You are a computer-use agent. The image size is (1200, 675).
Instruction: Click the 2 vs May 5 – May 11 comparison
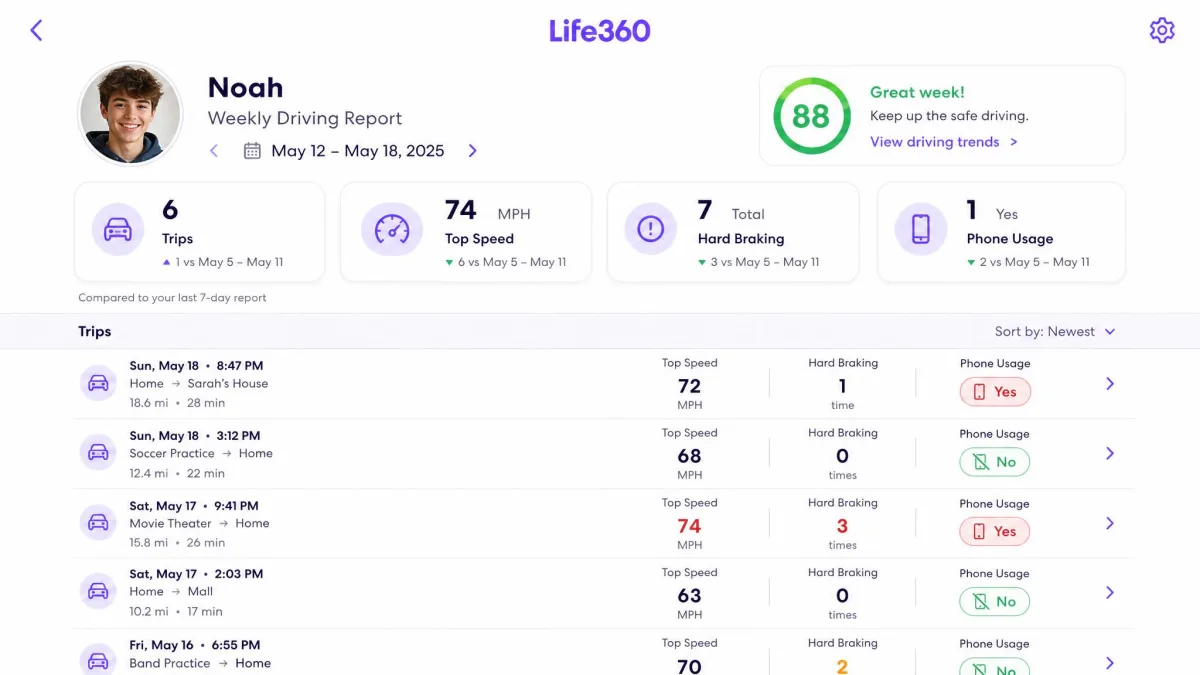point(1029,262)
